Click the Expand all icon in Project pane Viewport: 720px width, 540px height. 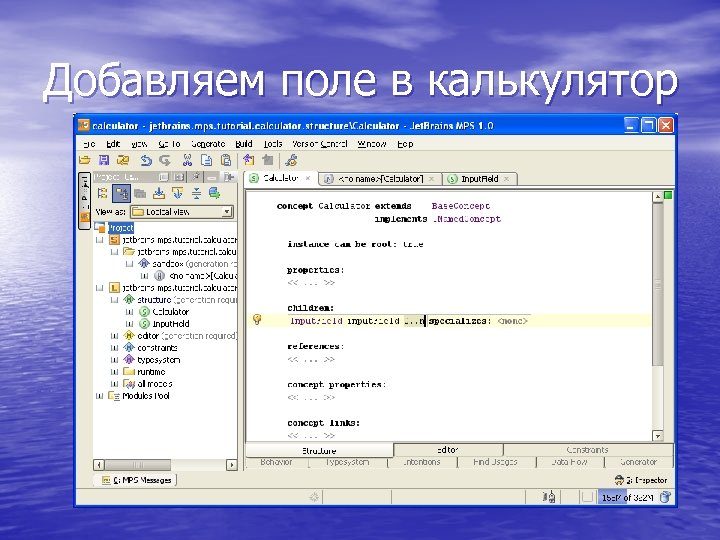[178, 193]
